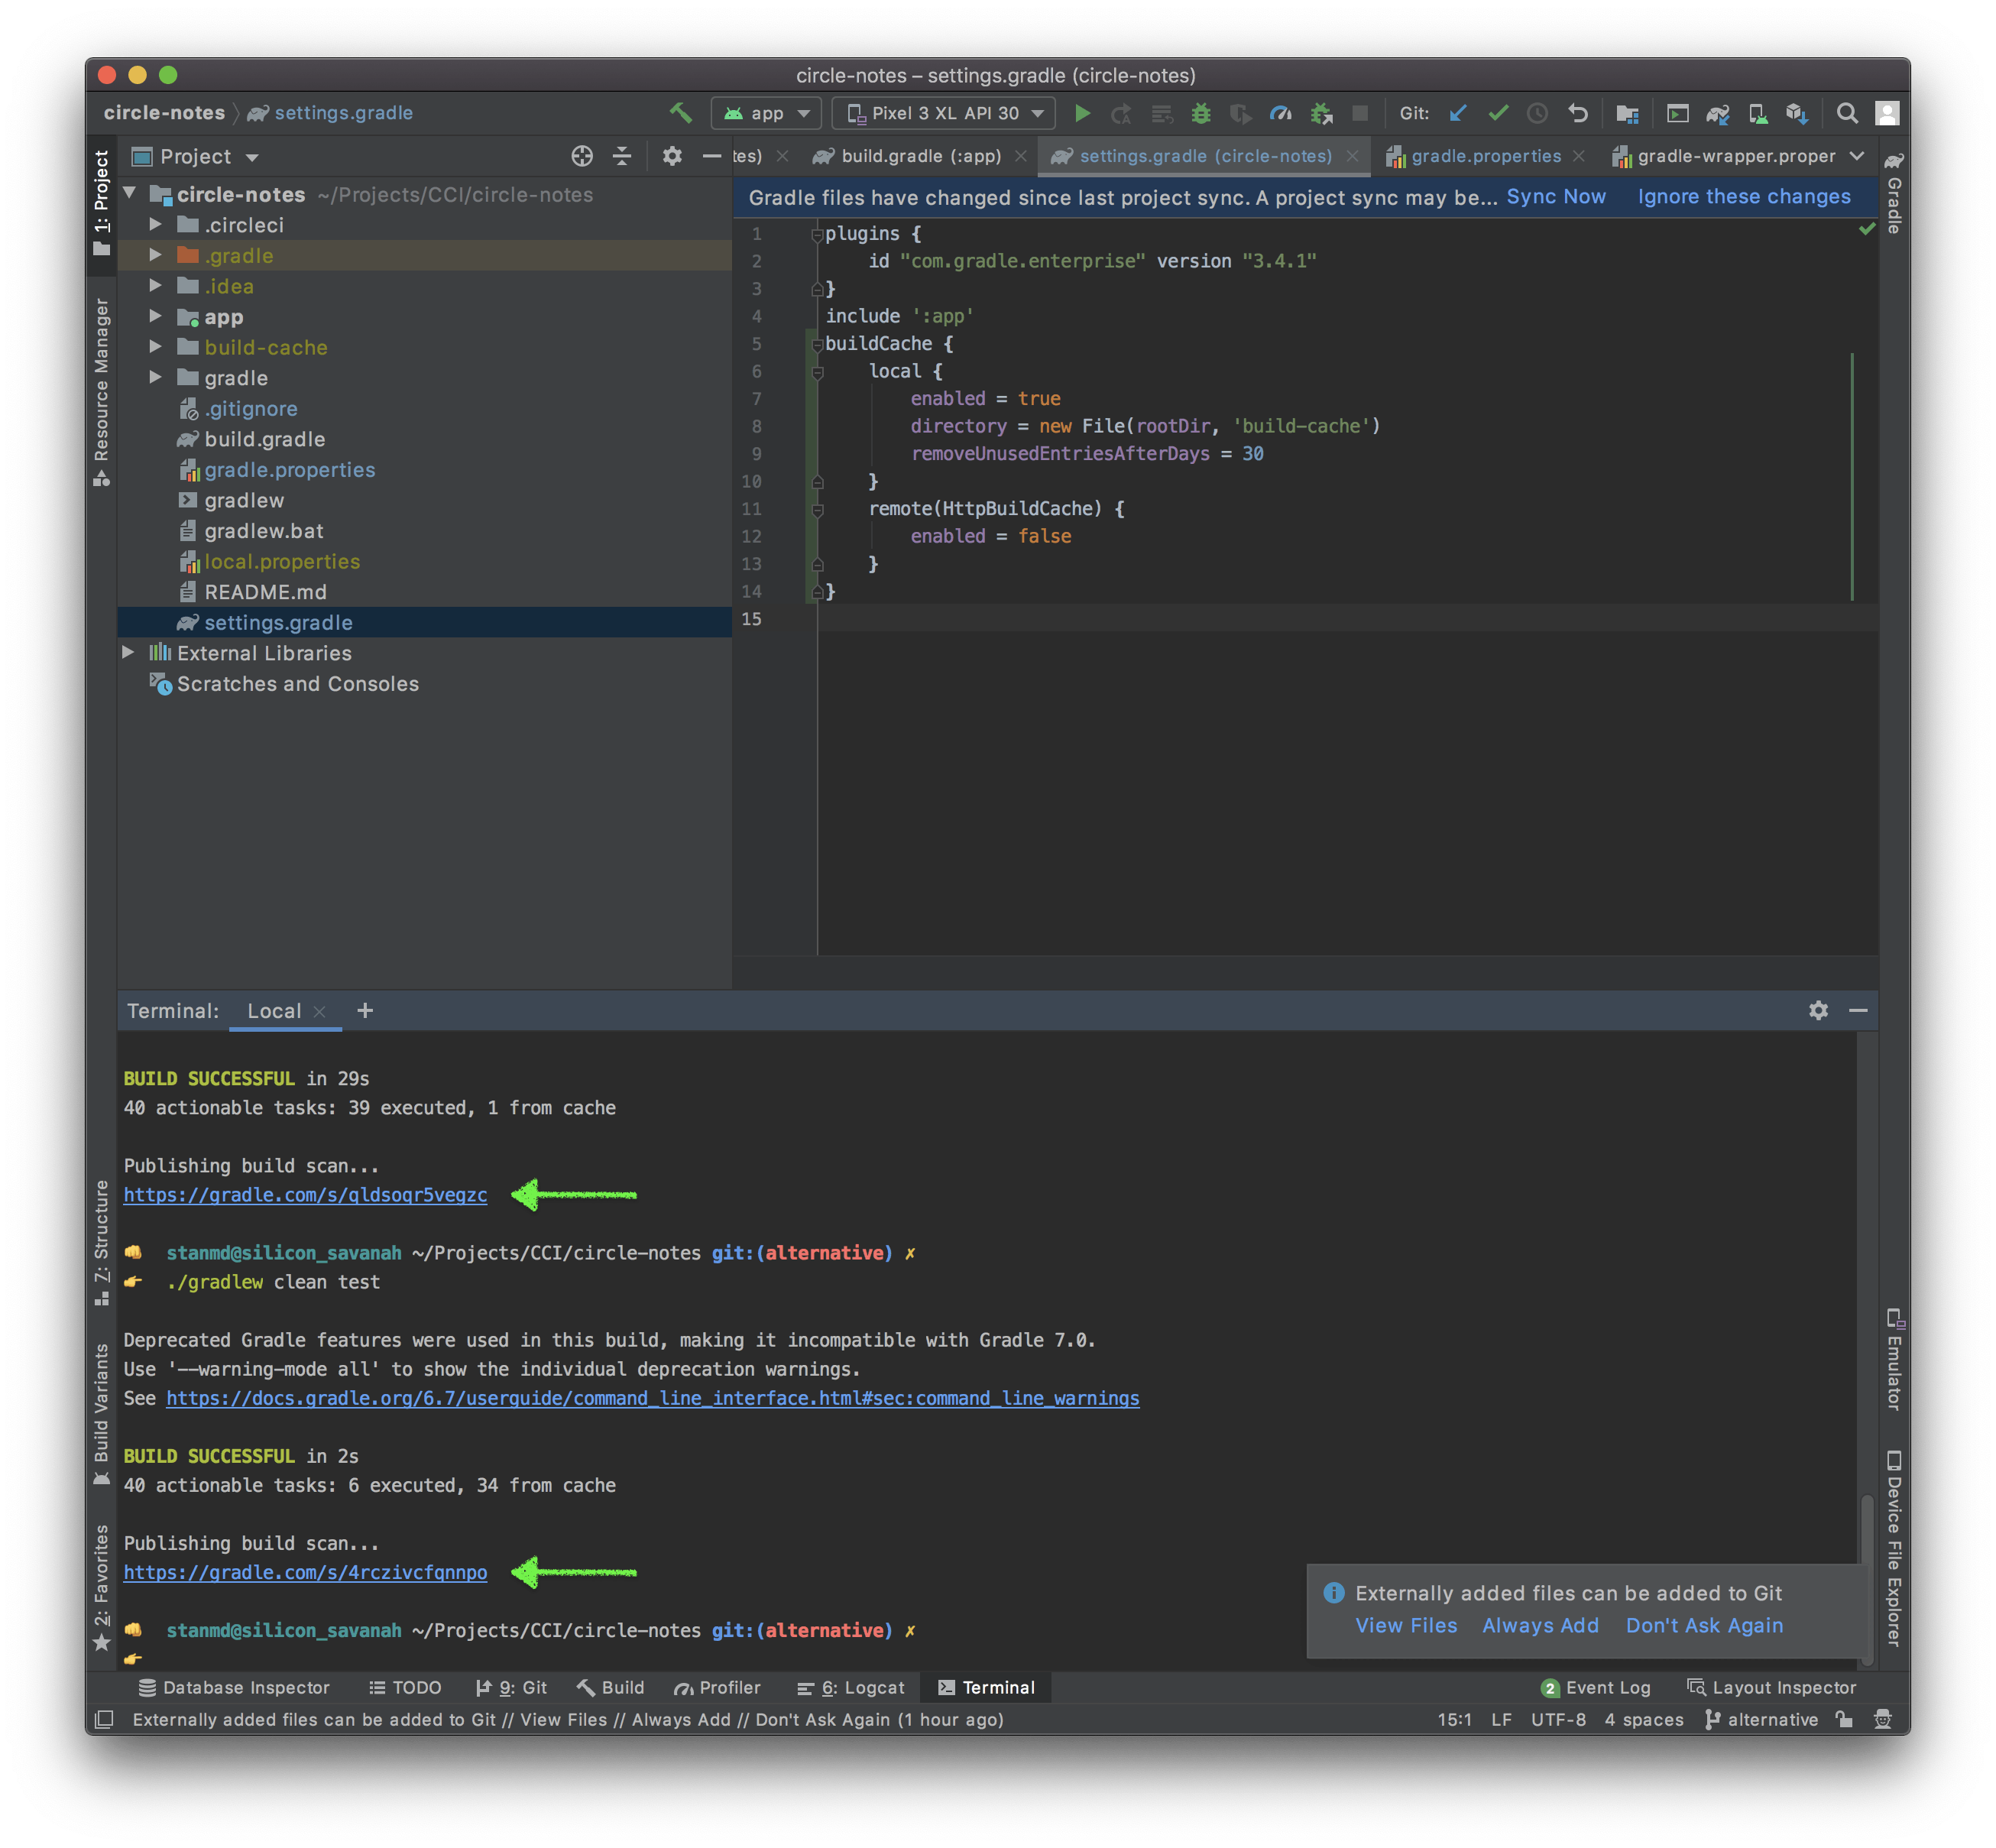Open the first gradle.com build scan link
The width and height of the screenshot is (1996, 1848).
[x=304, y=1194]
